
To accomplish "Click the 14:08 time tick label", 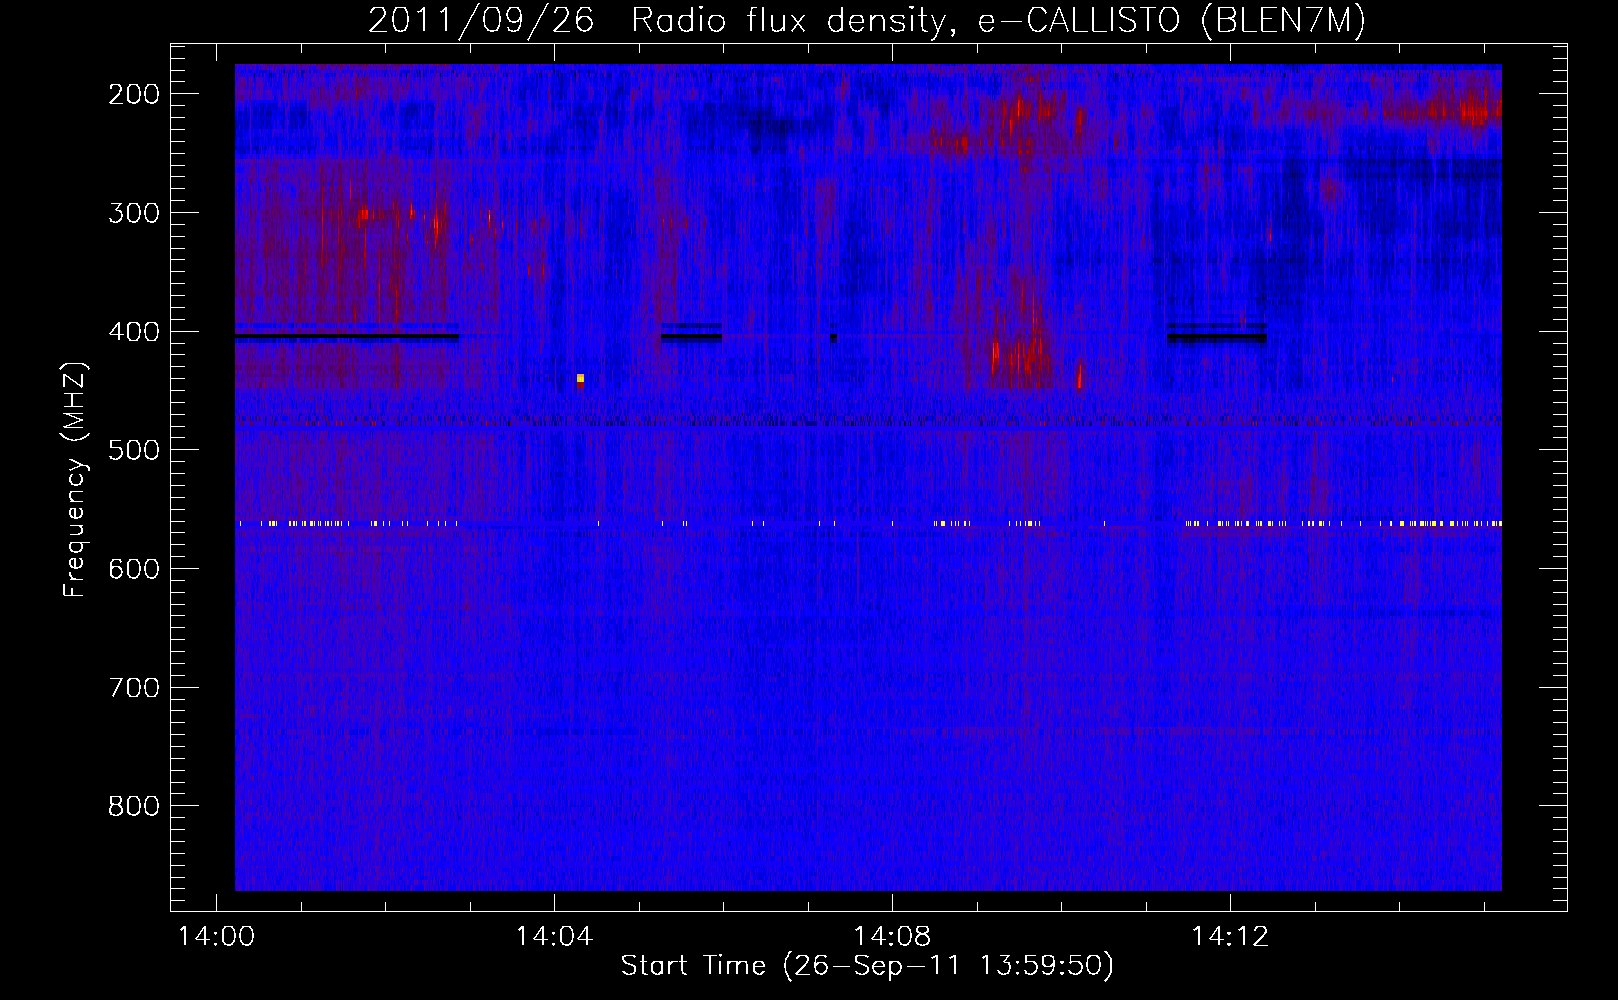I will (892, 937).
